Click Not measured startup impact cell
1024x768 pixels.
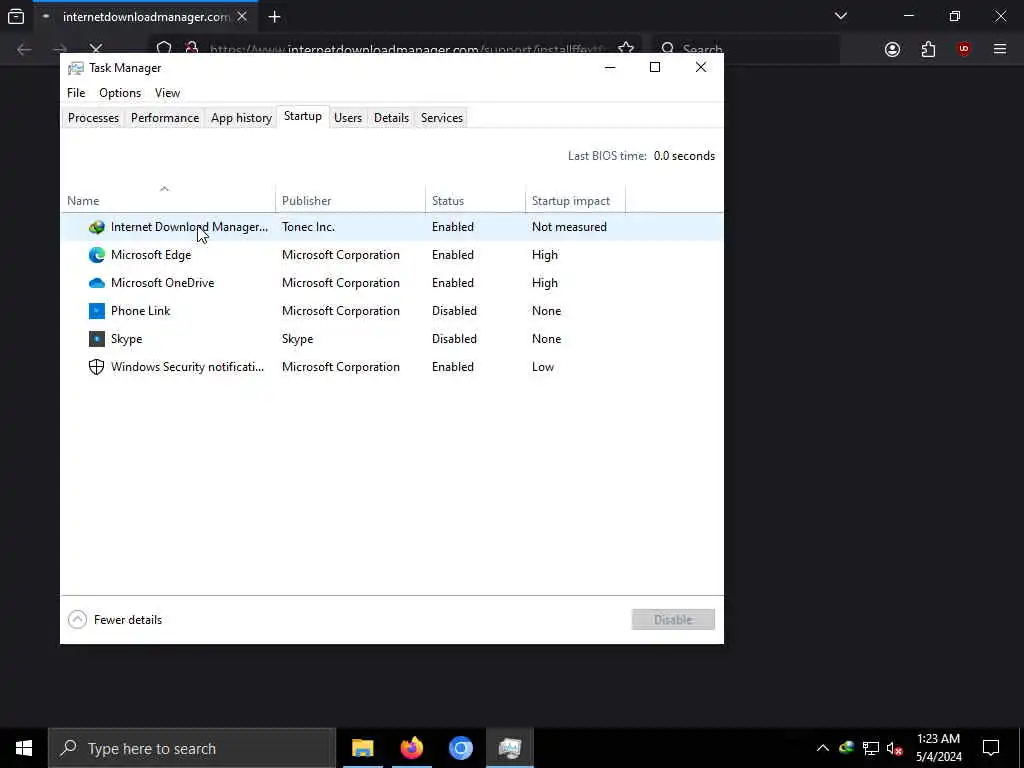pyautogui.click(x=569, y=227)
